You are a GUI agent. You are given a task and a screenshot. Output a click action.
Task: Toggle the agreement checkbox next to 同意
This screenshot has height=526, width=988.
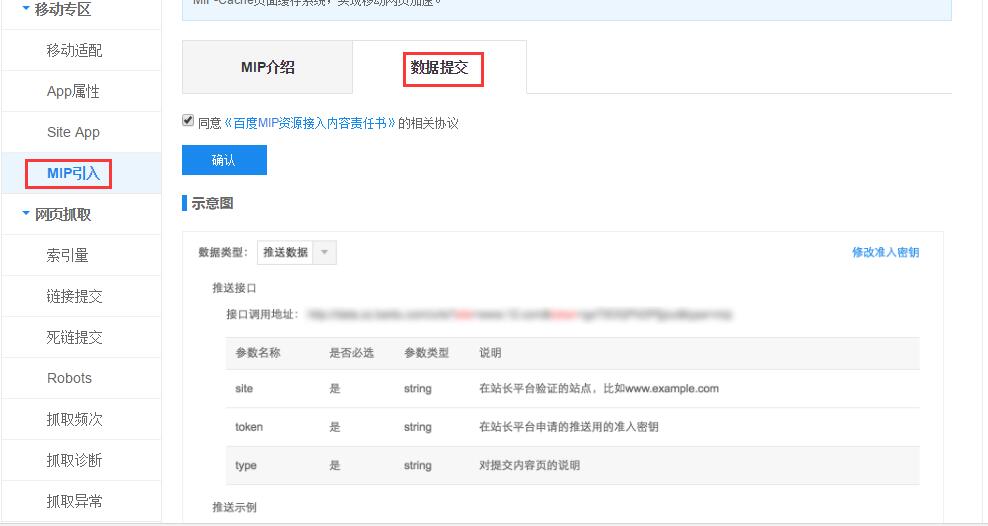[x=188, y=121]
